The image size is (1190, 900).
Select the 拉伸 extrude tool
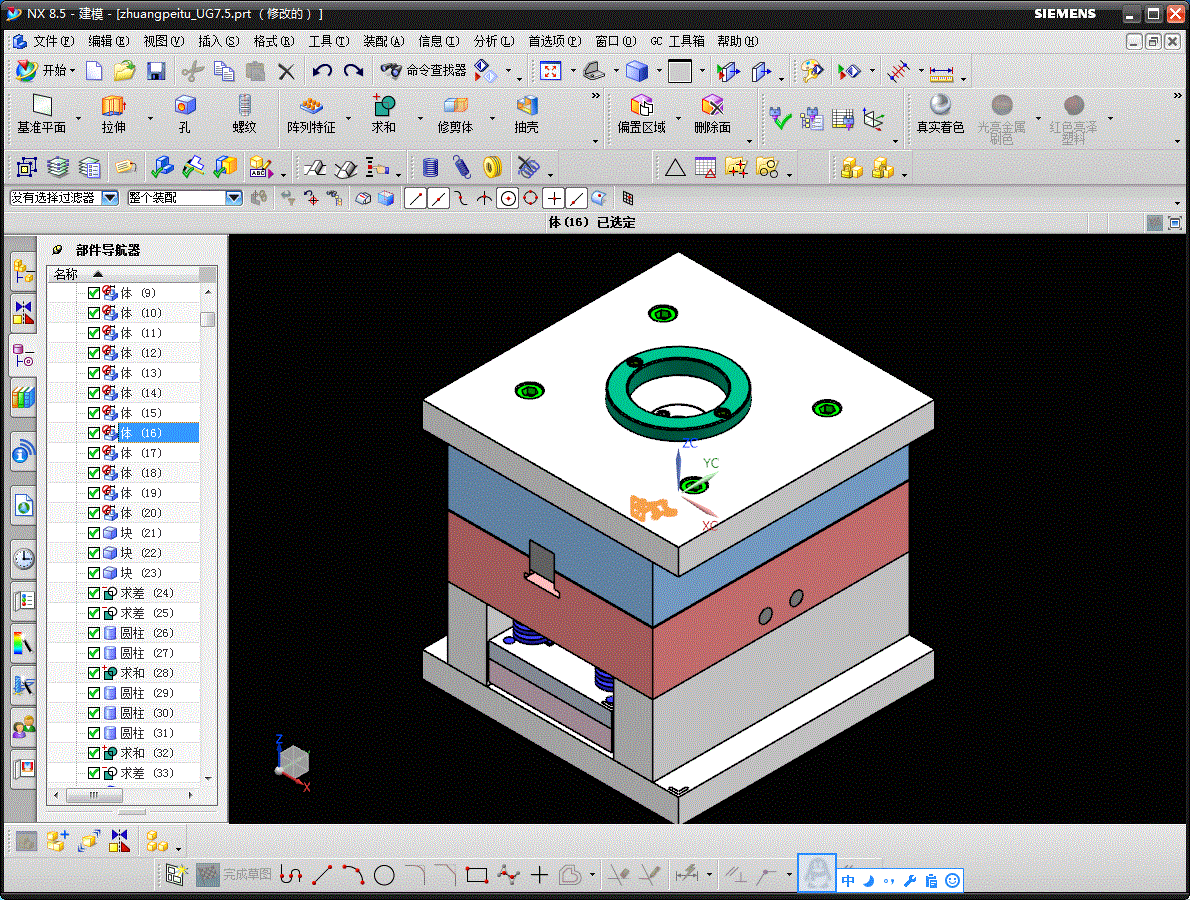[114, 114]
